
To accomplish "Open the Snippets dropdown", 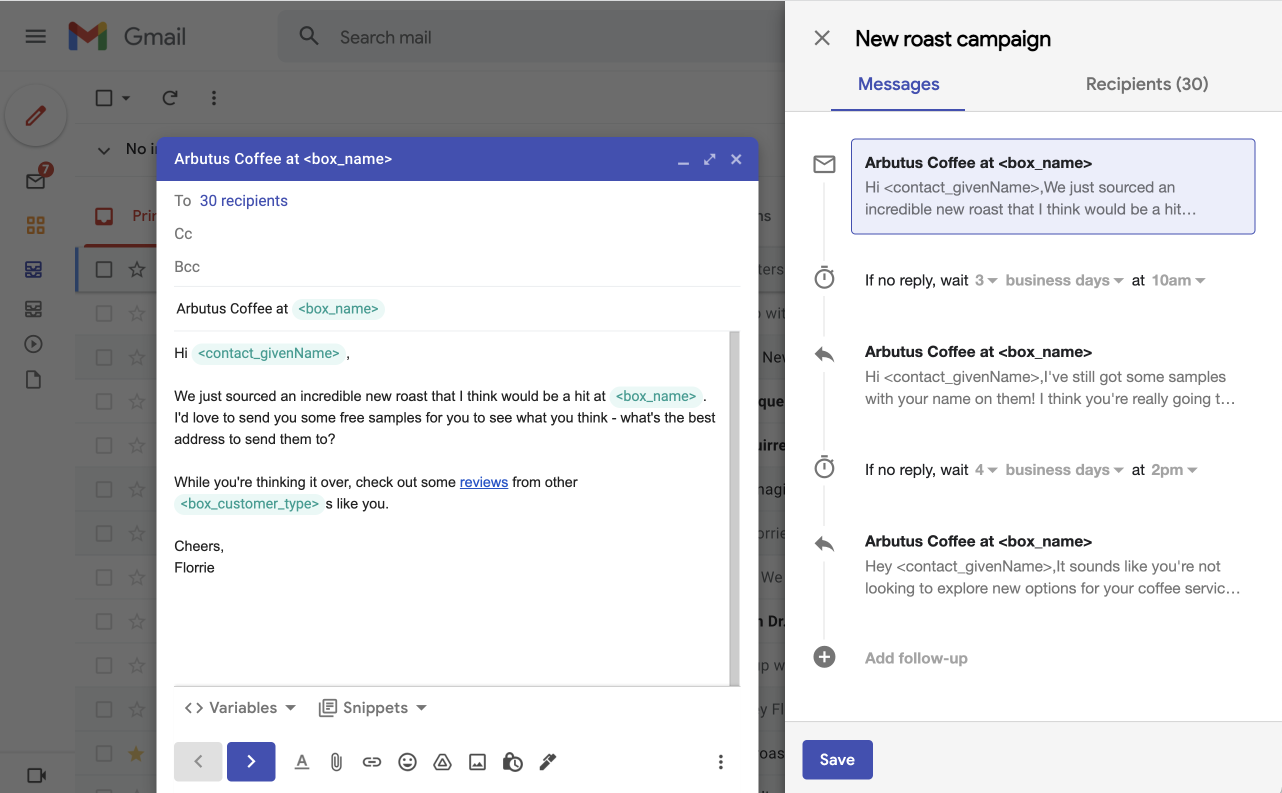I will pyautogui.click(x=372, y=707).
